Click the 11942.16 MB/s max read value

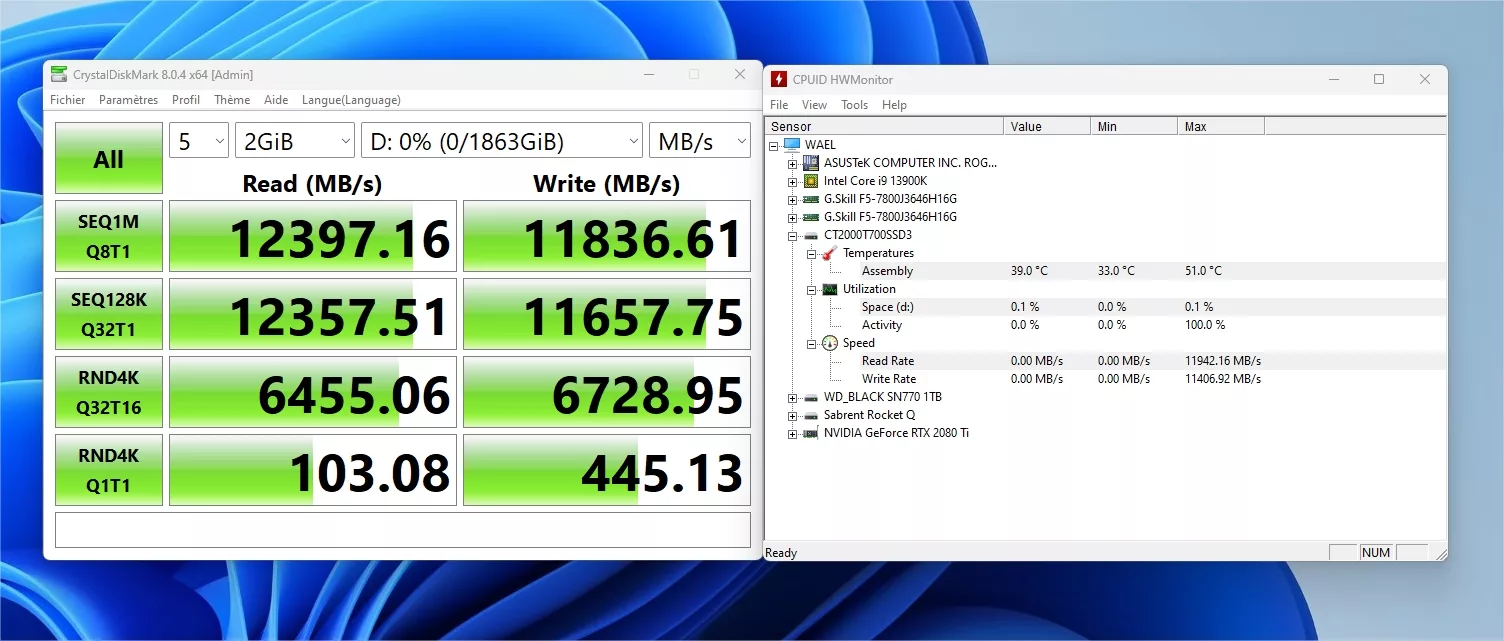(x=1223, y=361)
